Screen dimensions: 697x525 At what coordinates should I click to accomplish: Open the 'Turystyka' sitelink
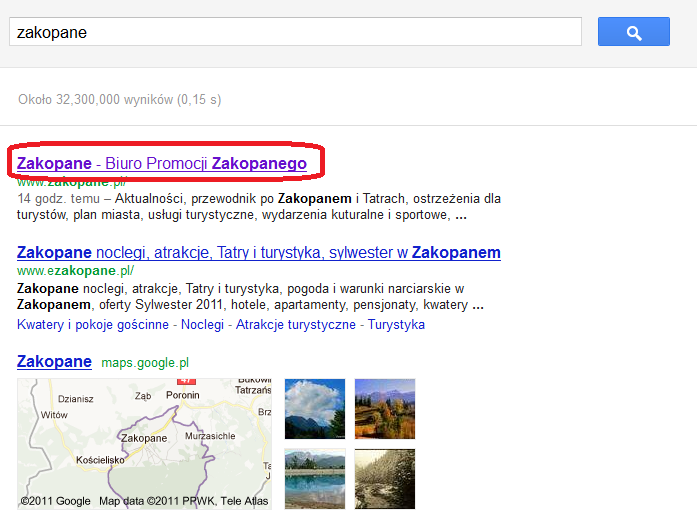pyautogui.click(x=396, y=325)
